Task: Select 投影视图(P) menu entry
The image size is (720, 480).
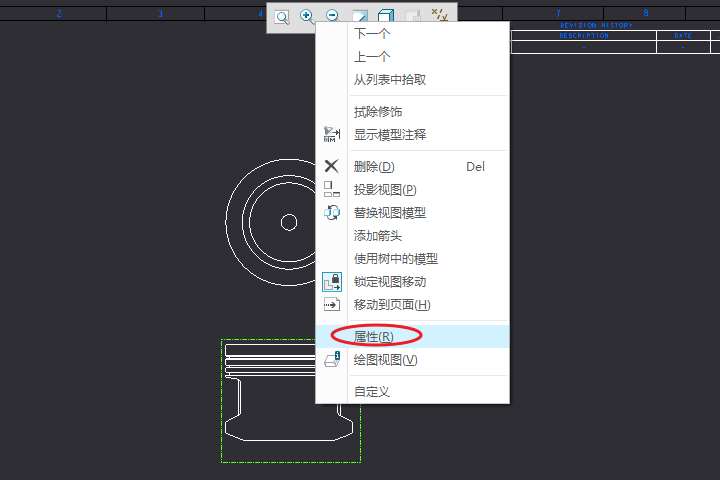Action: click(x=412, y=190)
